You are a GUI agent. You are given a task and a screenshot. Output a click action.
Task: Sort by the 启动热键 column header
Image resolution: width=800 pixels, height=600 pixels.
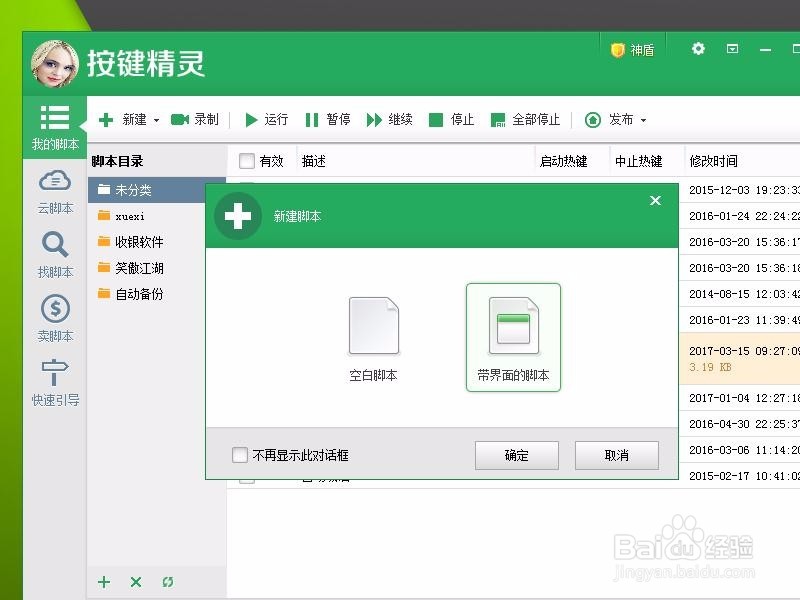[x=563, y=161]
